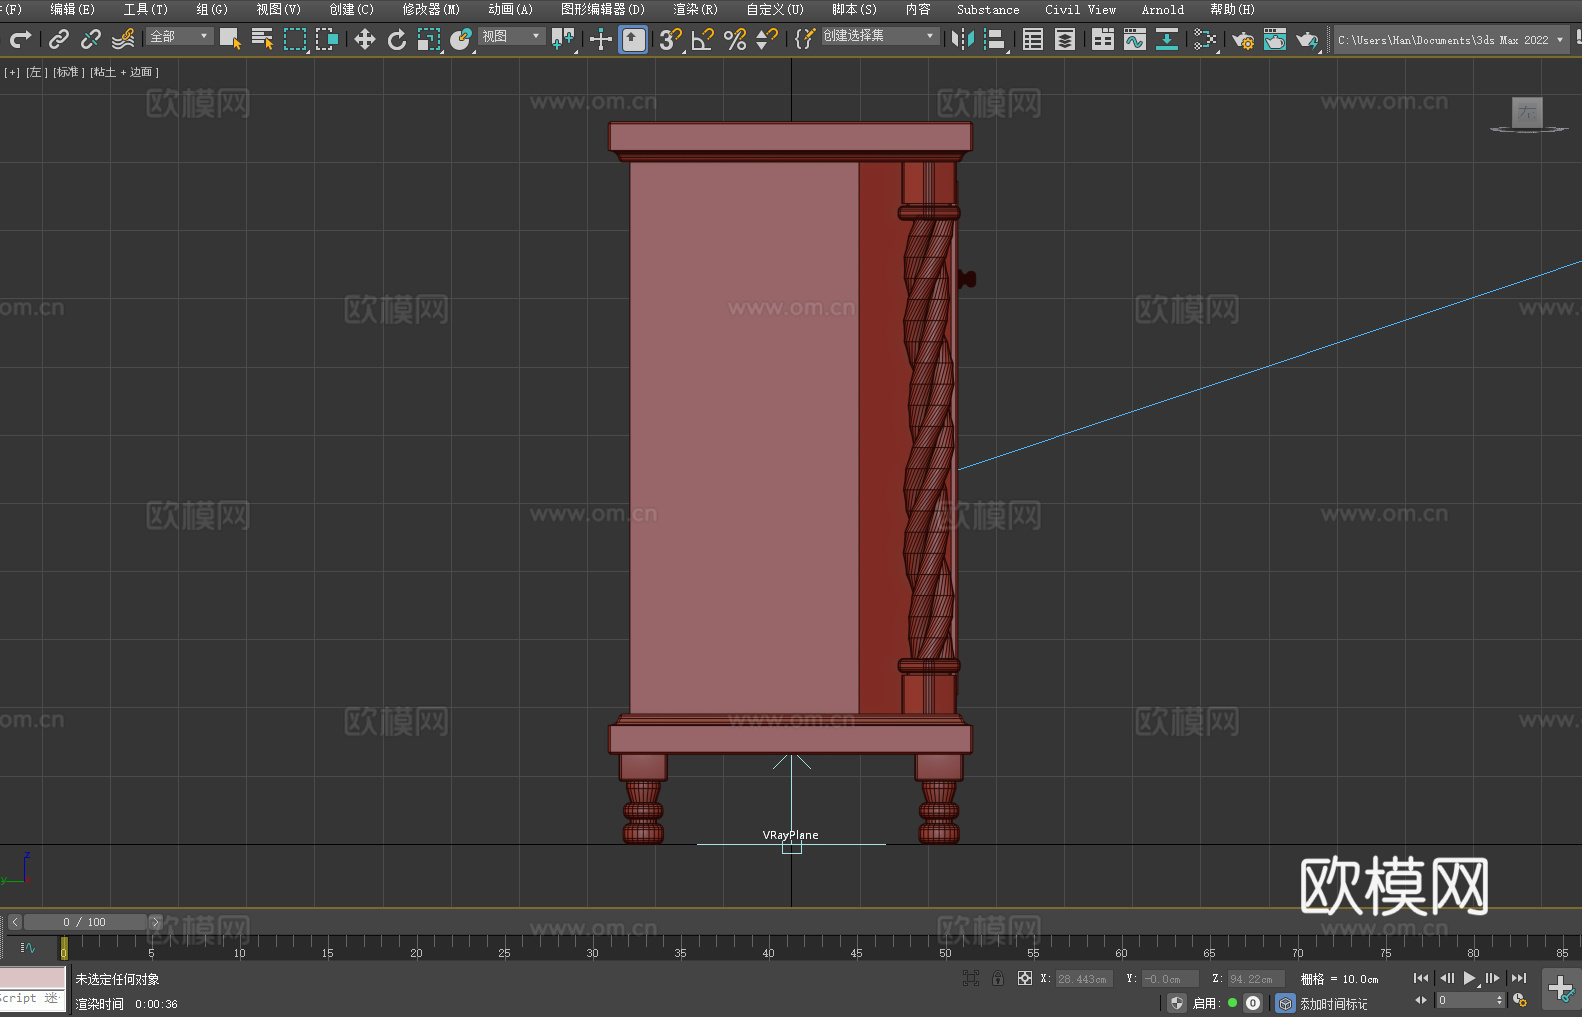Image resolution: width=1582 pixels, height=1017 pixels.
Task: Open the 修改器(M) menu
Action: pyautogui.click(x=431, y=9)
